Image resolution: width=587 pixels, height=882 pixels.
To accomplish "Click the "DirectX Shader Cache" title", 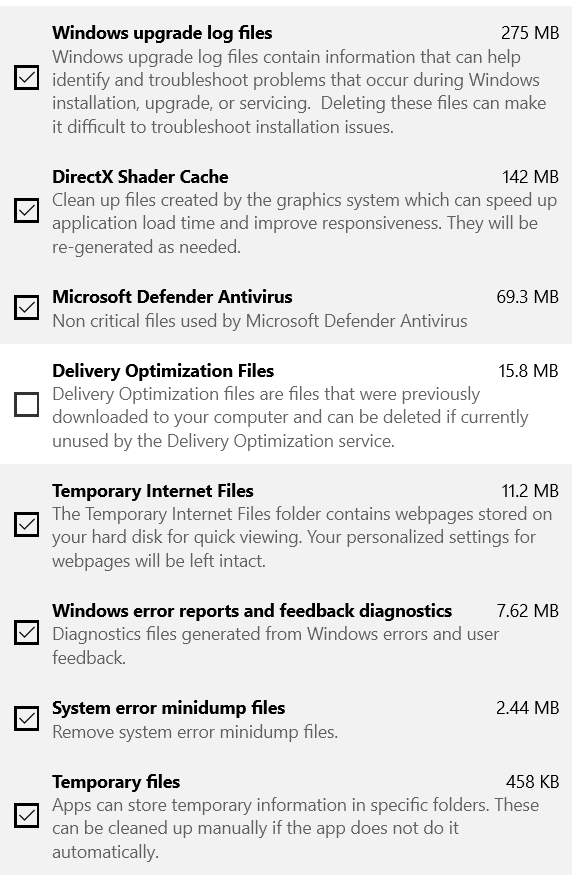I will pos(140,177).
